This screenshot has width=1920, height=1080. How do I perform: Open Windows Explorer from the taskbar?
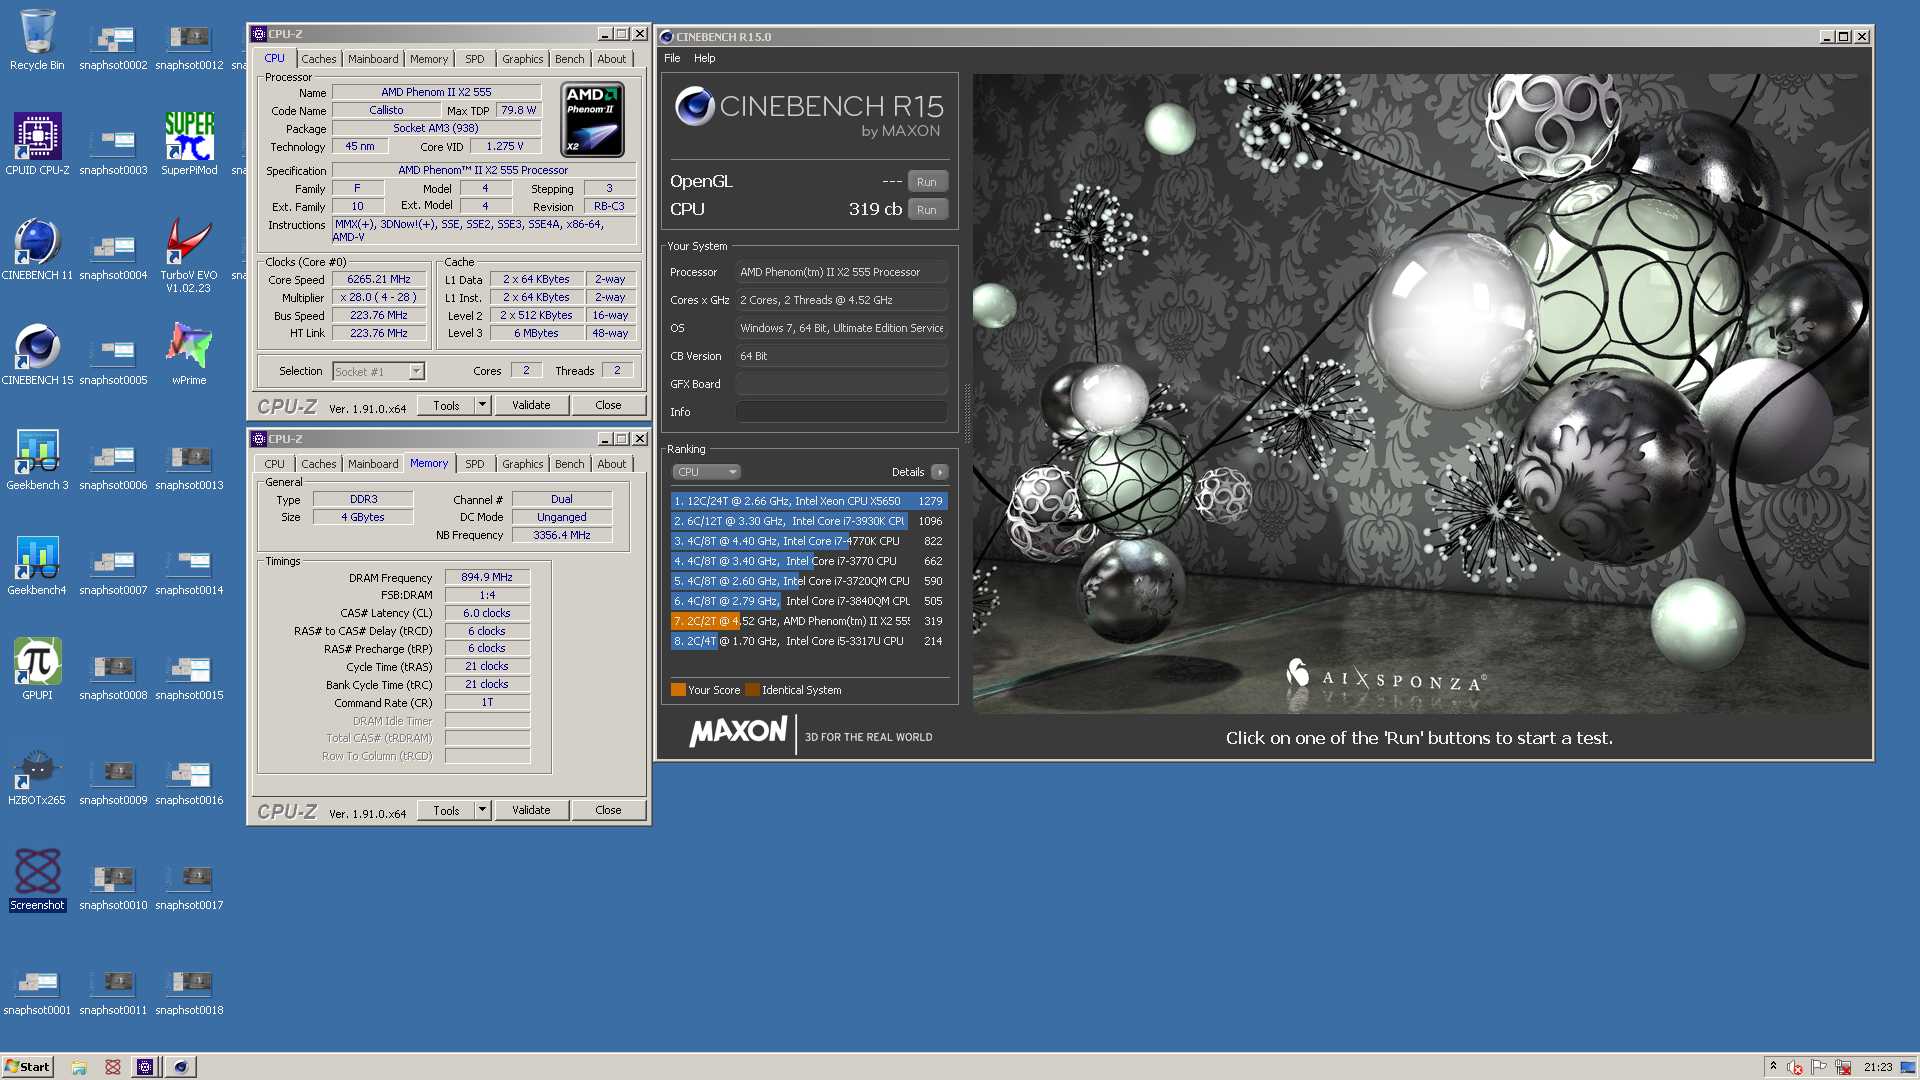coord(79,1067)
